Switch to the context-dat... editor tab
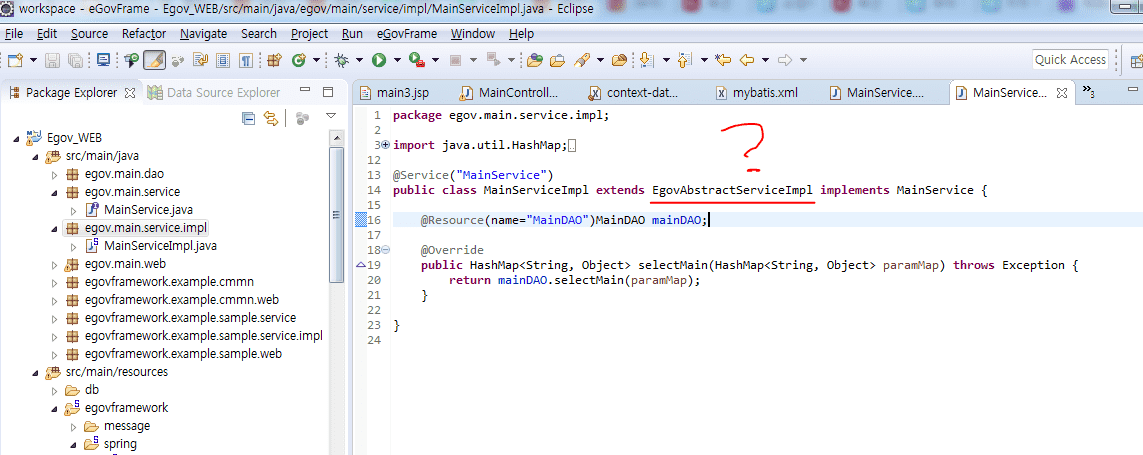Image resolution: width=1143 pixels, height=455 pixels. coord(633,93)
